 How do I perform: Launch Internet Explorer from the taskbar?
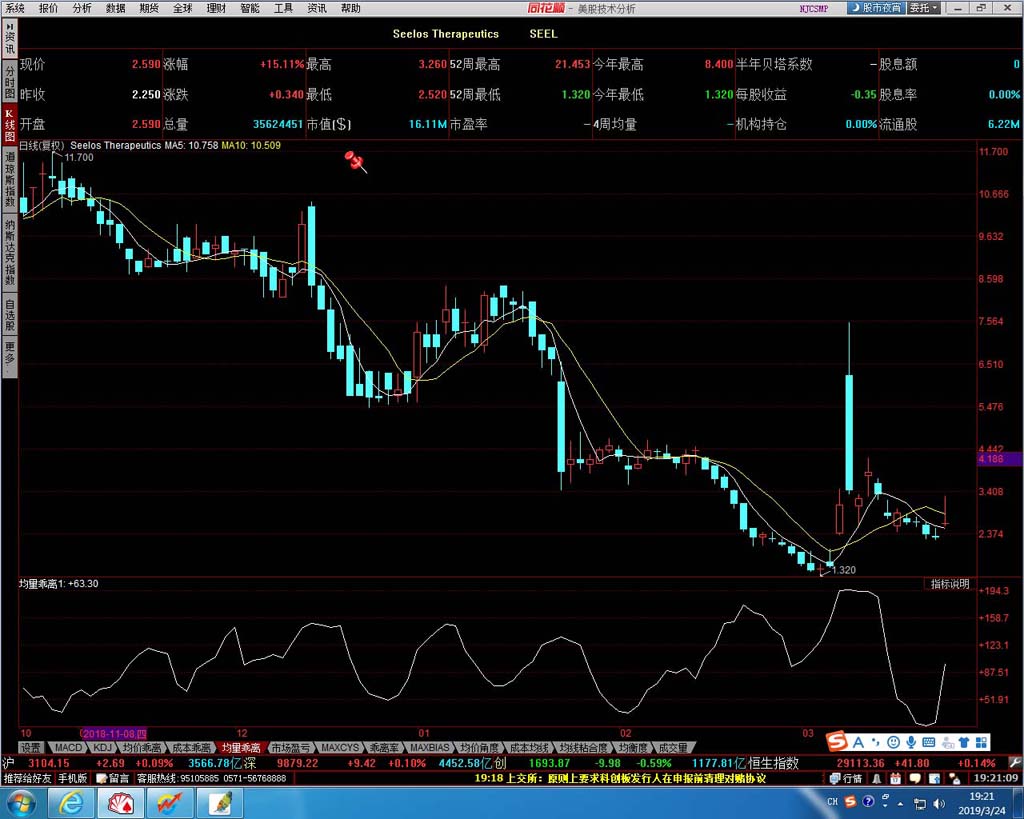coord(71,803)
